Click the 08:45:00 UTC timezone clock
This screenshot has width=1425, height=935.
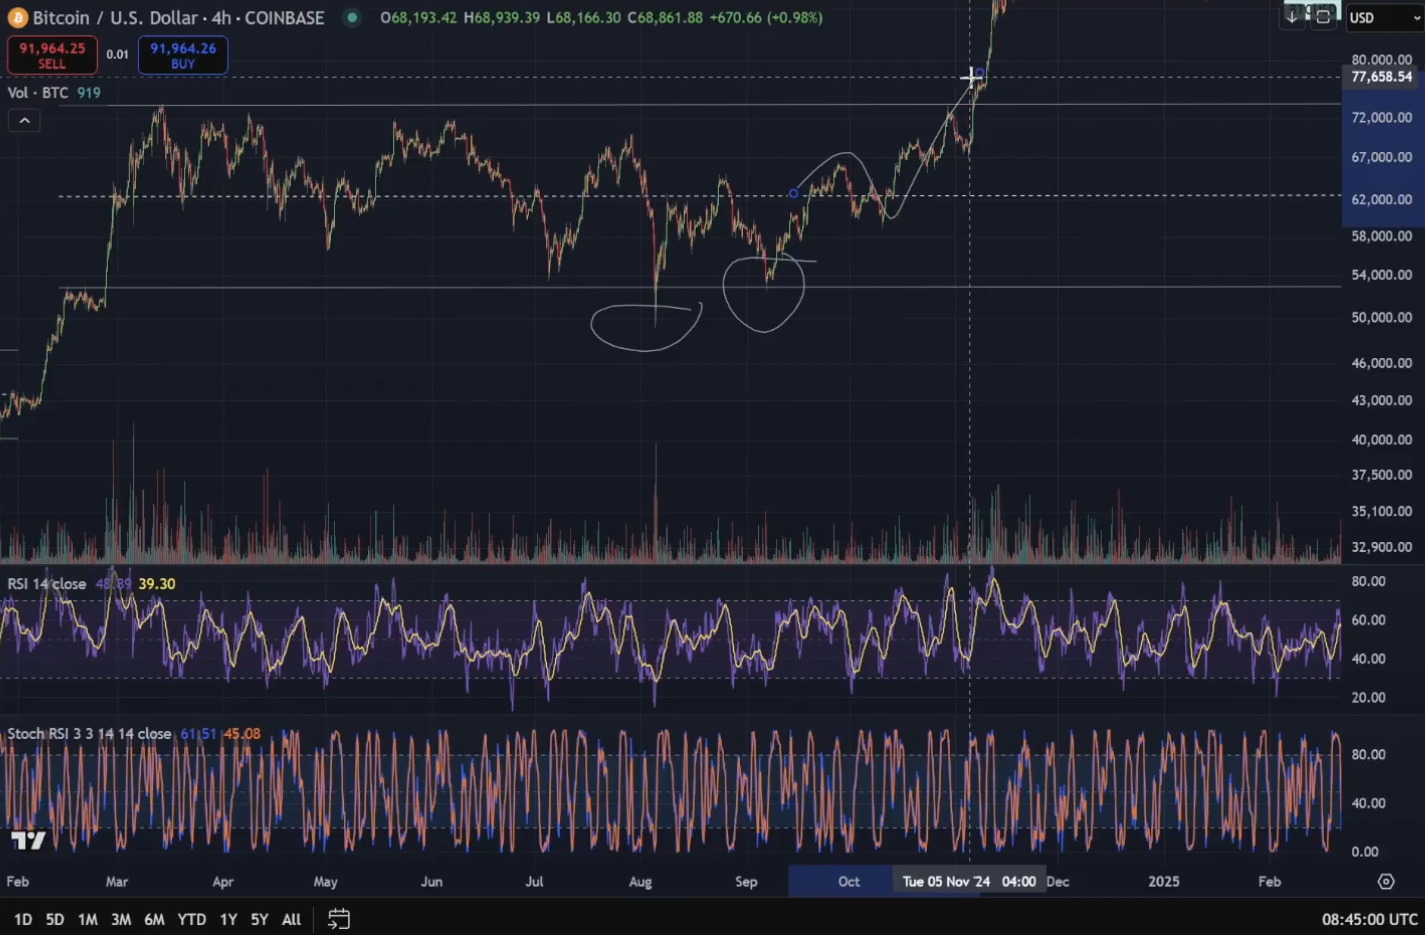click(x=1369, y=919)
